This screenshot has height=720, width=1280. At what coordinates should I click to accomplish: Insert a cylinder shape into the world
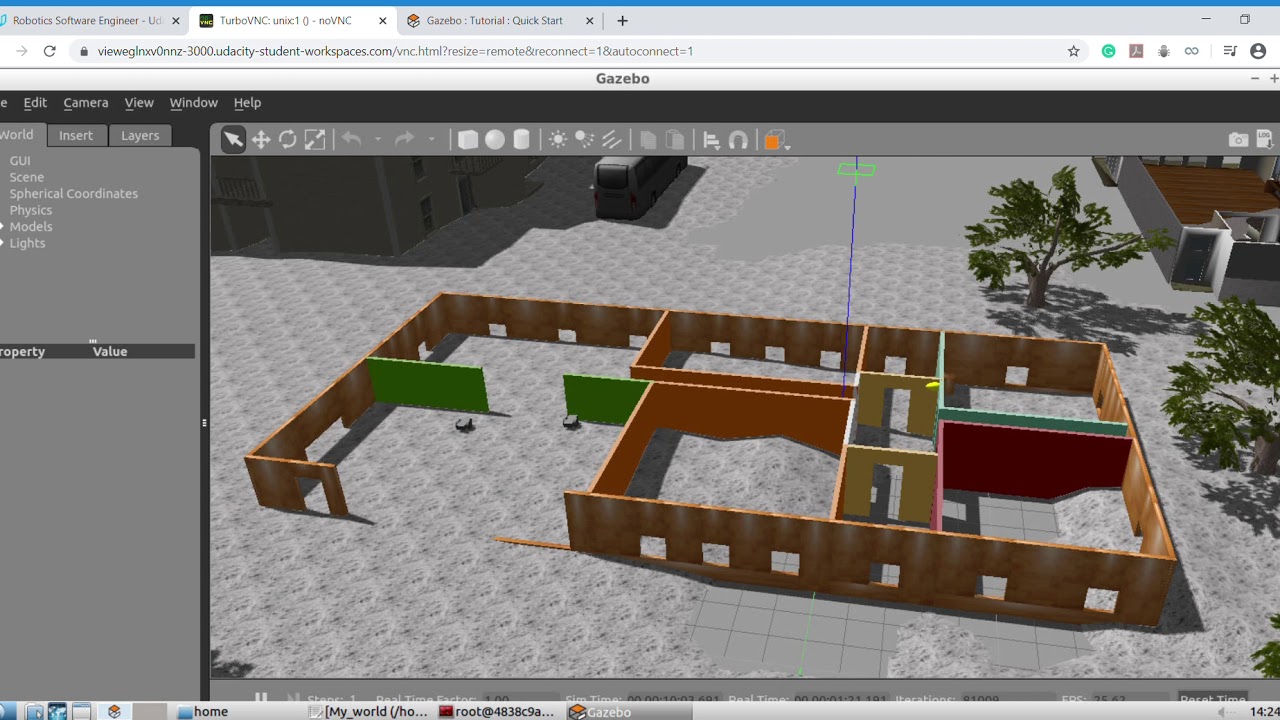coord(521,140)
